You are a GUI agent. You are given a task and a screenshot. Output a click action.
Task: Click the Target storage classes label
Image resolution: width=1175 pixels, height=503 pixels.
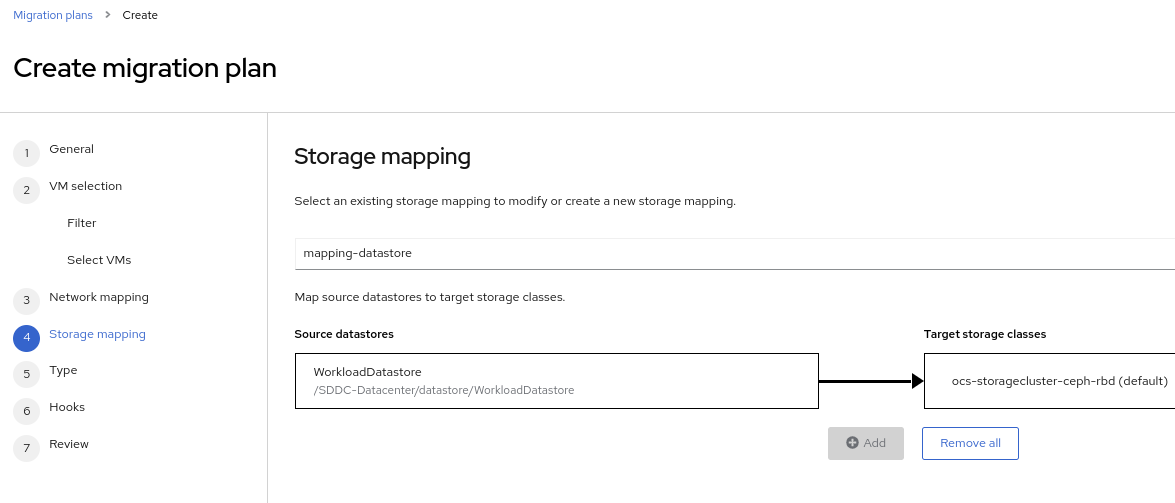985,334
